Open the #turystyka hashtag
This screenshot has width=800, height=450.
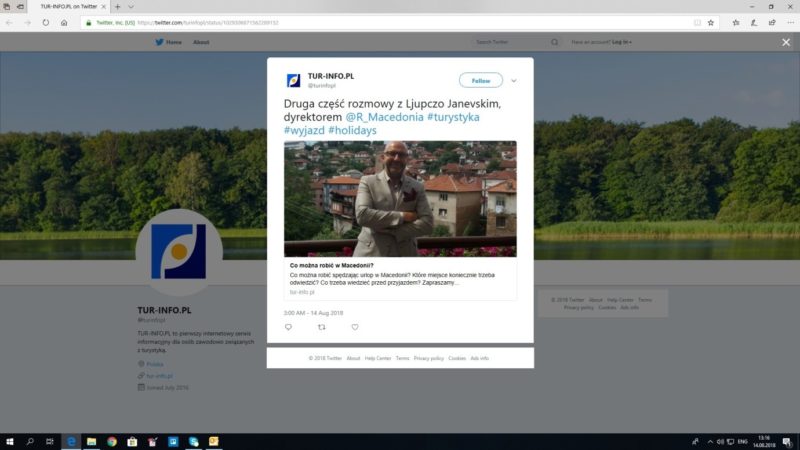(453, 117)
